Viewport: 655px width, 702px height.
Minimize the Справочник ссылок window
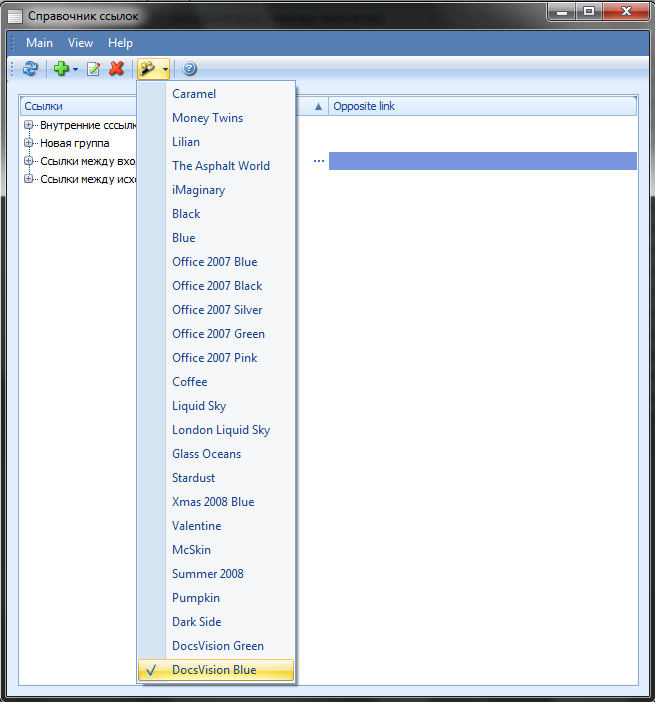(x=562, y=12)
